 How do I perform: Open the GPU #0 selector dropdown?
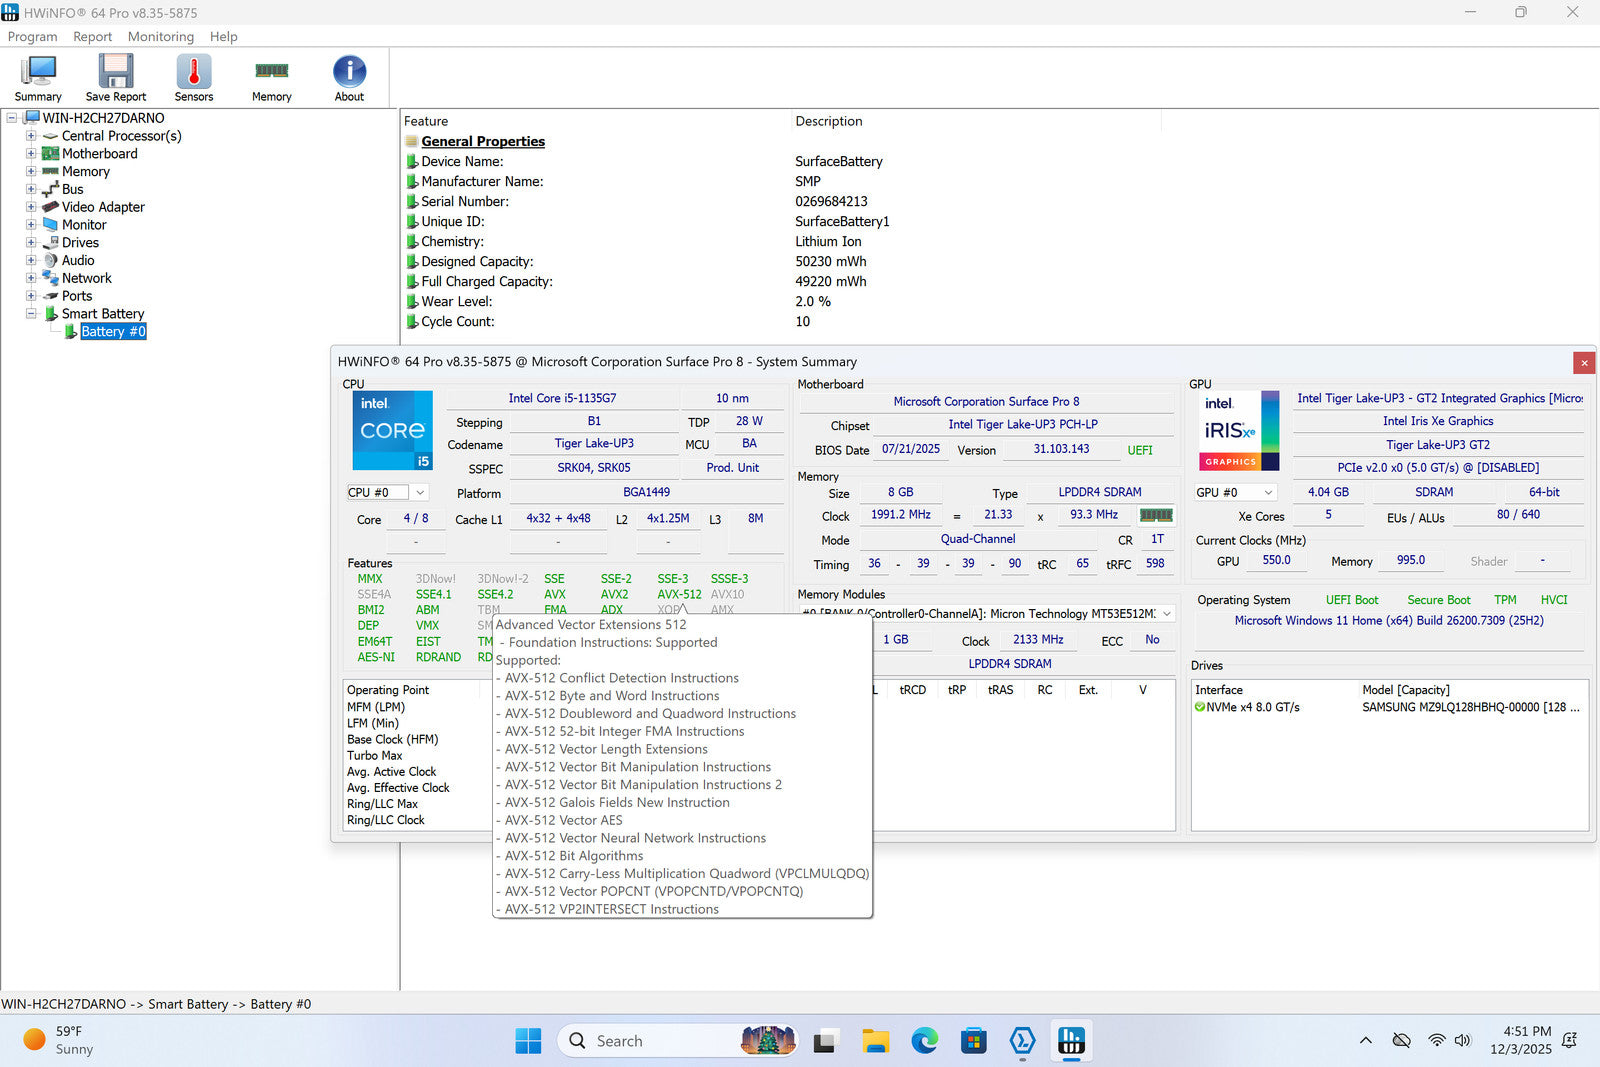tap(1268, 492)
